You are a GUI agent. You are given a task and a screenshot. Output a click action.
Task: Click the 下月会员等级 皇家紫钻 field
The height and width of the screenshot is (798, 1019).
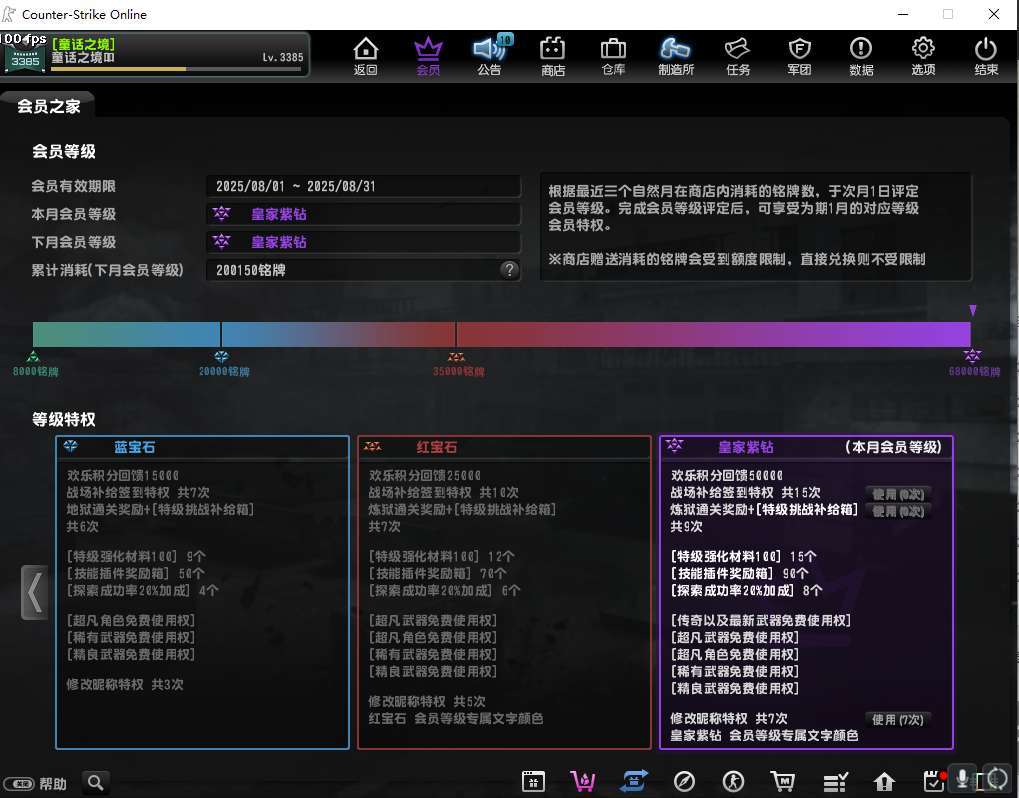click(x=363, y=242)
